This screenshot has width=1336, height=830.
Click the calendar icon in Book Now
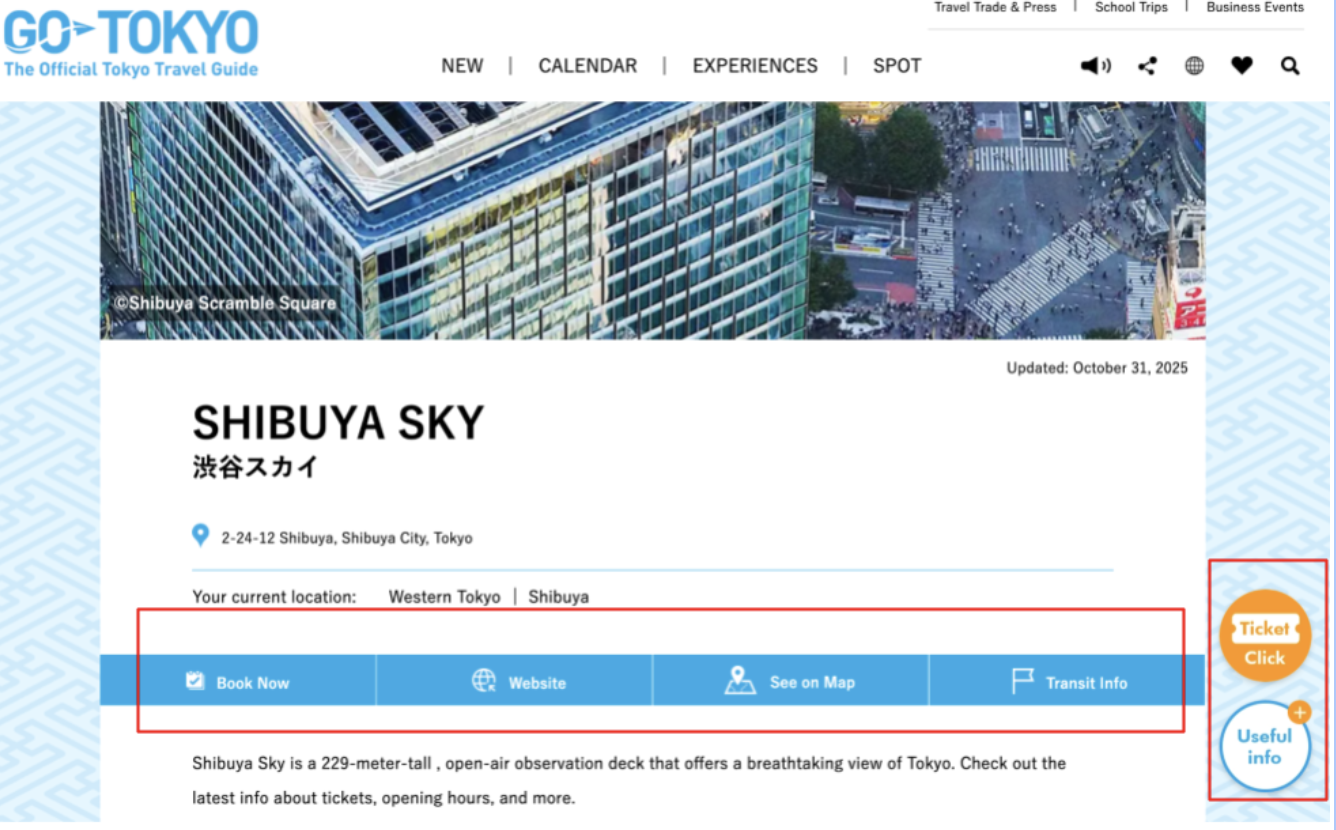(x=195, y=681)
